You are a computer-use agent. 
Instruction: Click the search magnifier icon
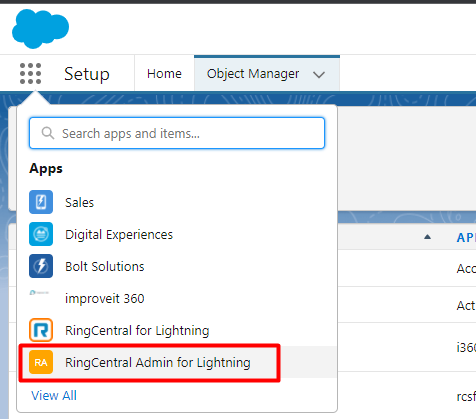[x=48, y=133]
